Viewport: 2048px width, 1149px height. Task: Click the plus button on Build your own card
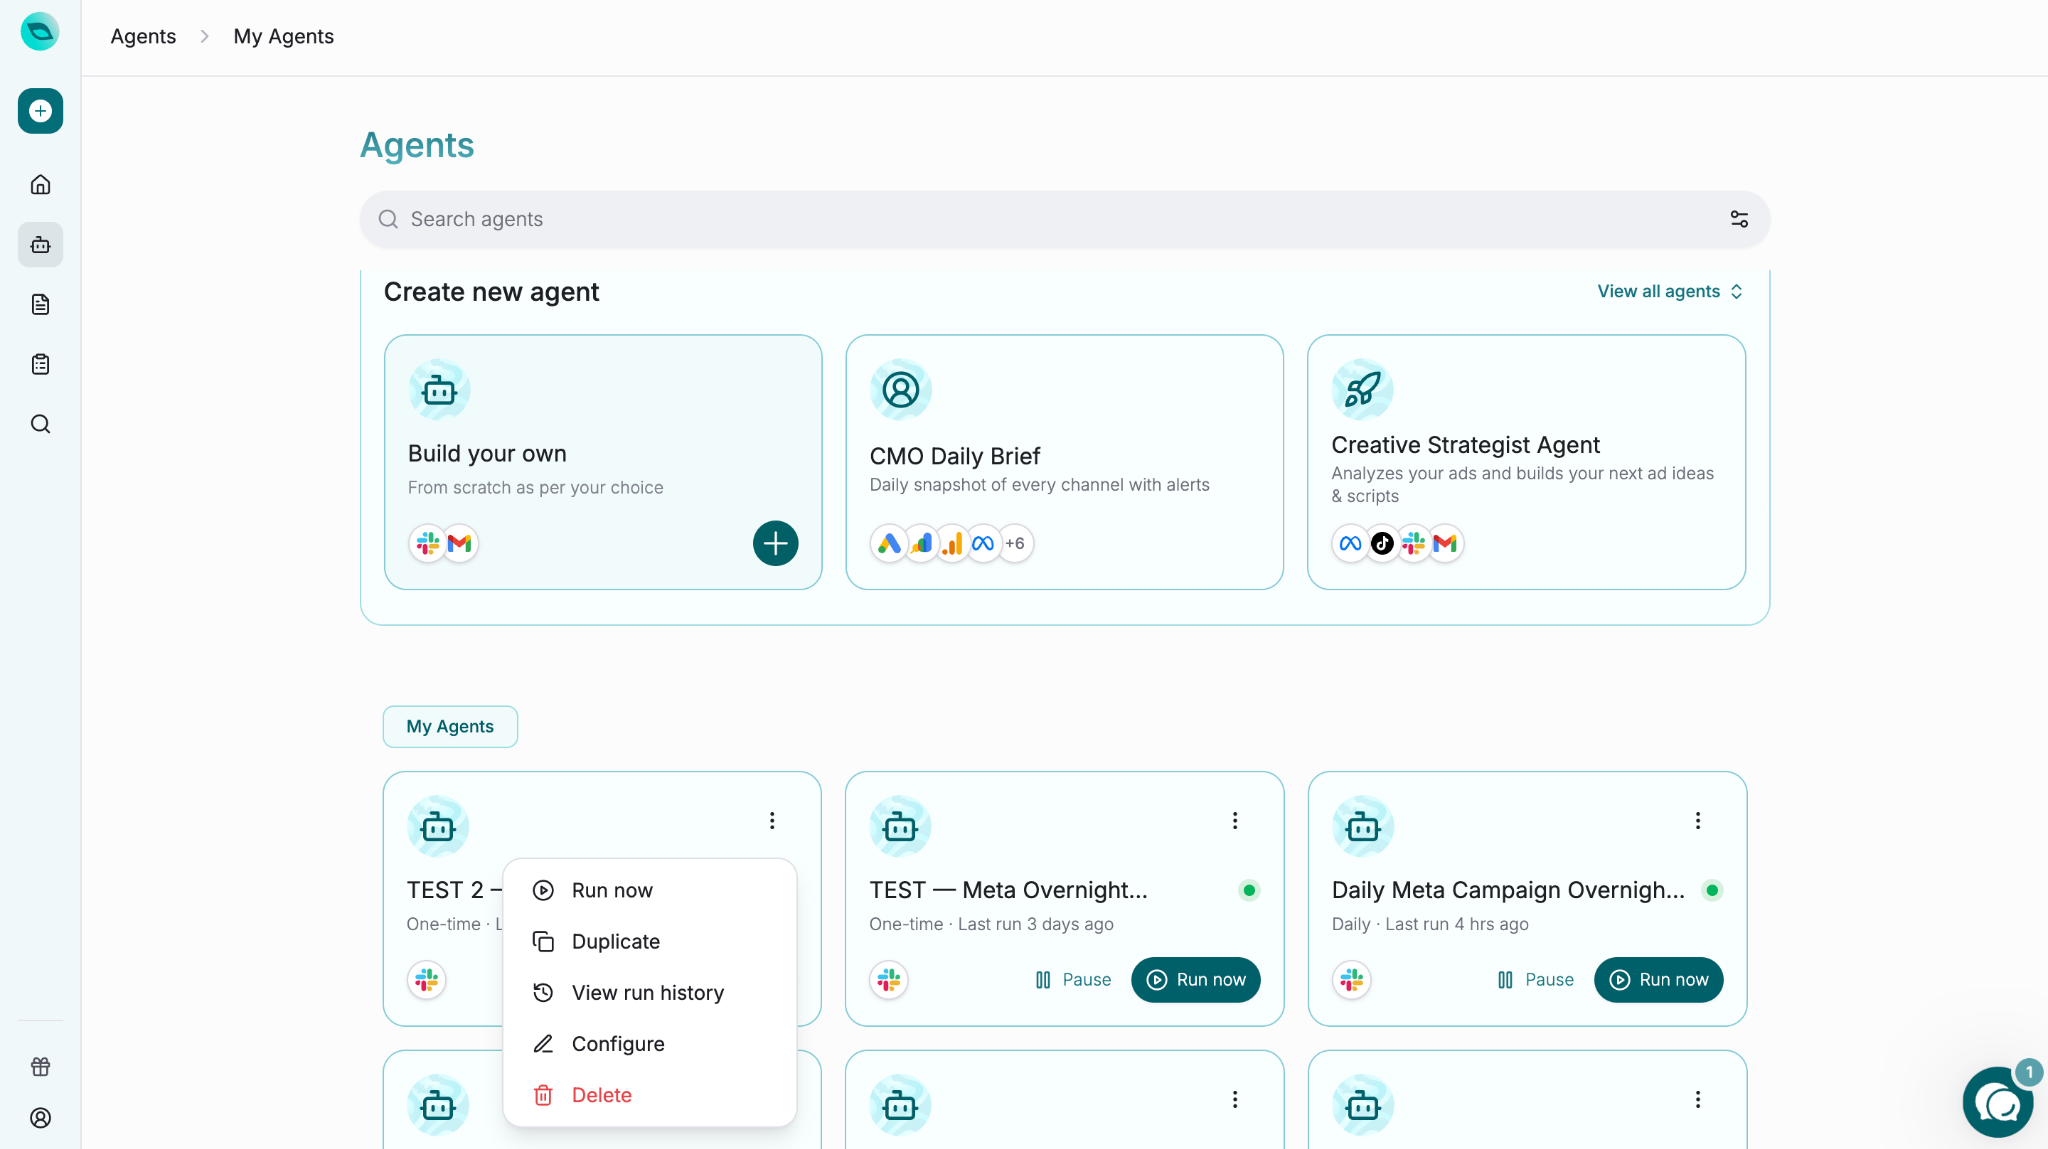click(x=775, y=543)
